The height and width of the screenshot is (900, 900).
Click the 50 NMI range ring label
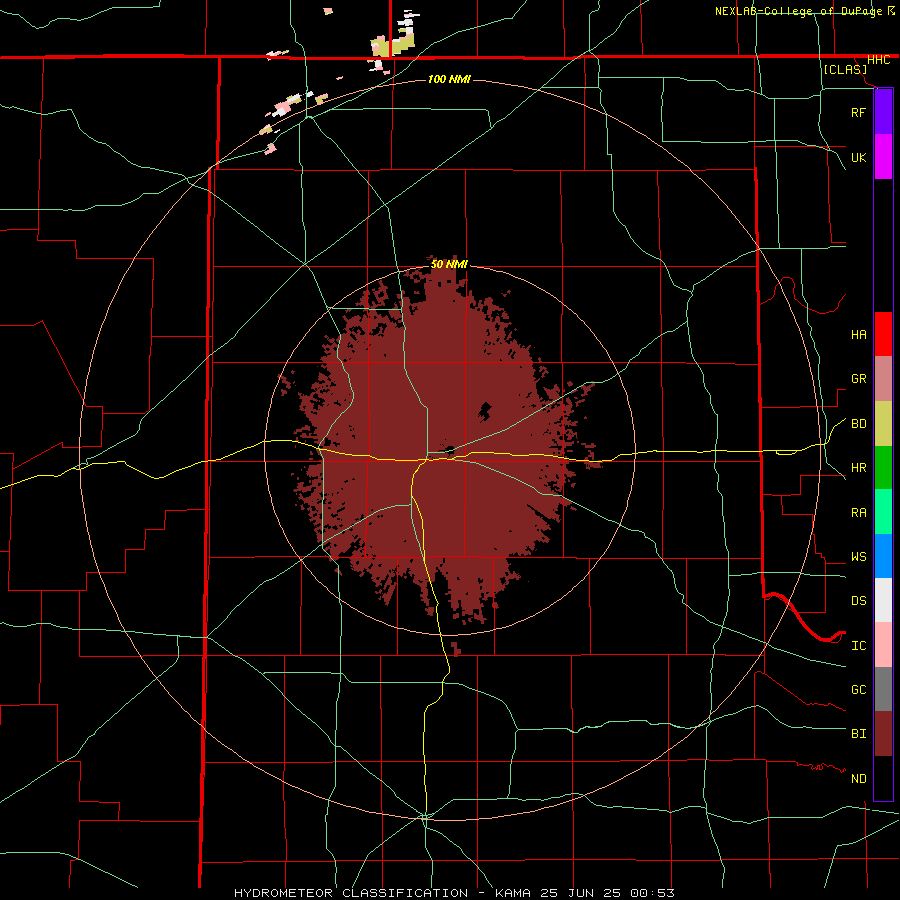(x=449, y=264)
